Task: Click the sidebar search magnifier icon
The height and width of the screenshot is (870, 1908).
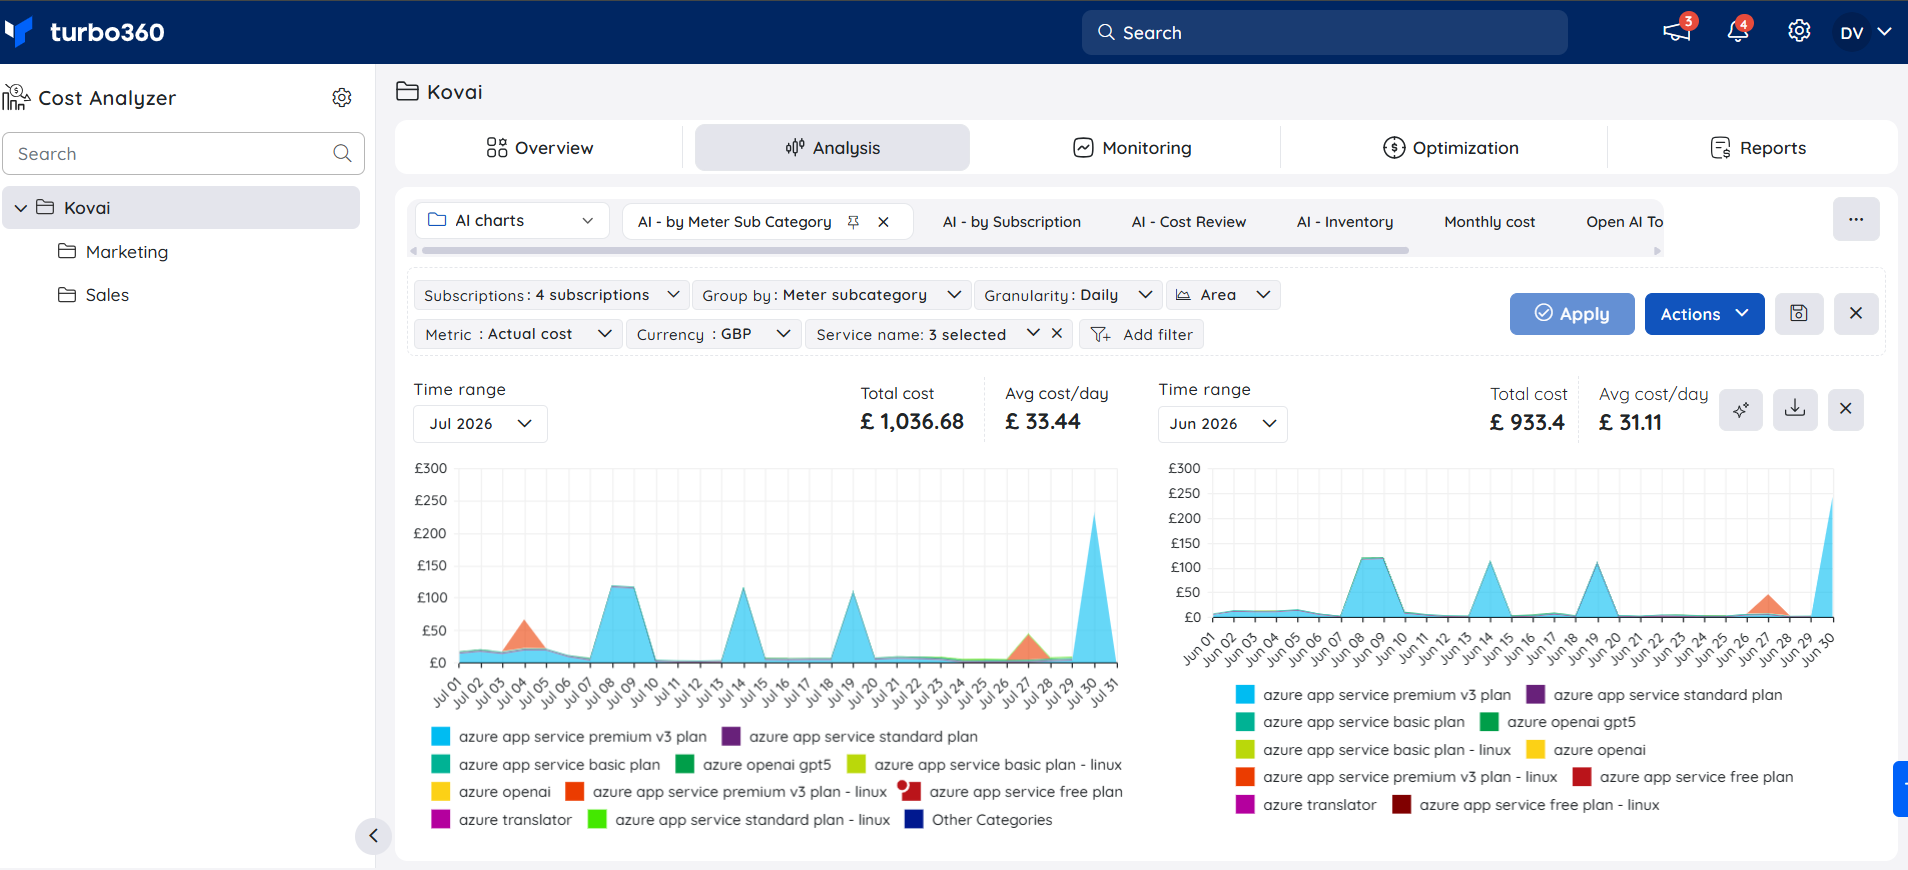Action: coord(342,153)
